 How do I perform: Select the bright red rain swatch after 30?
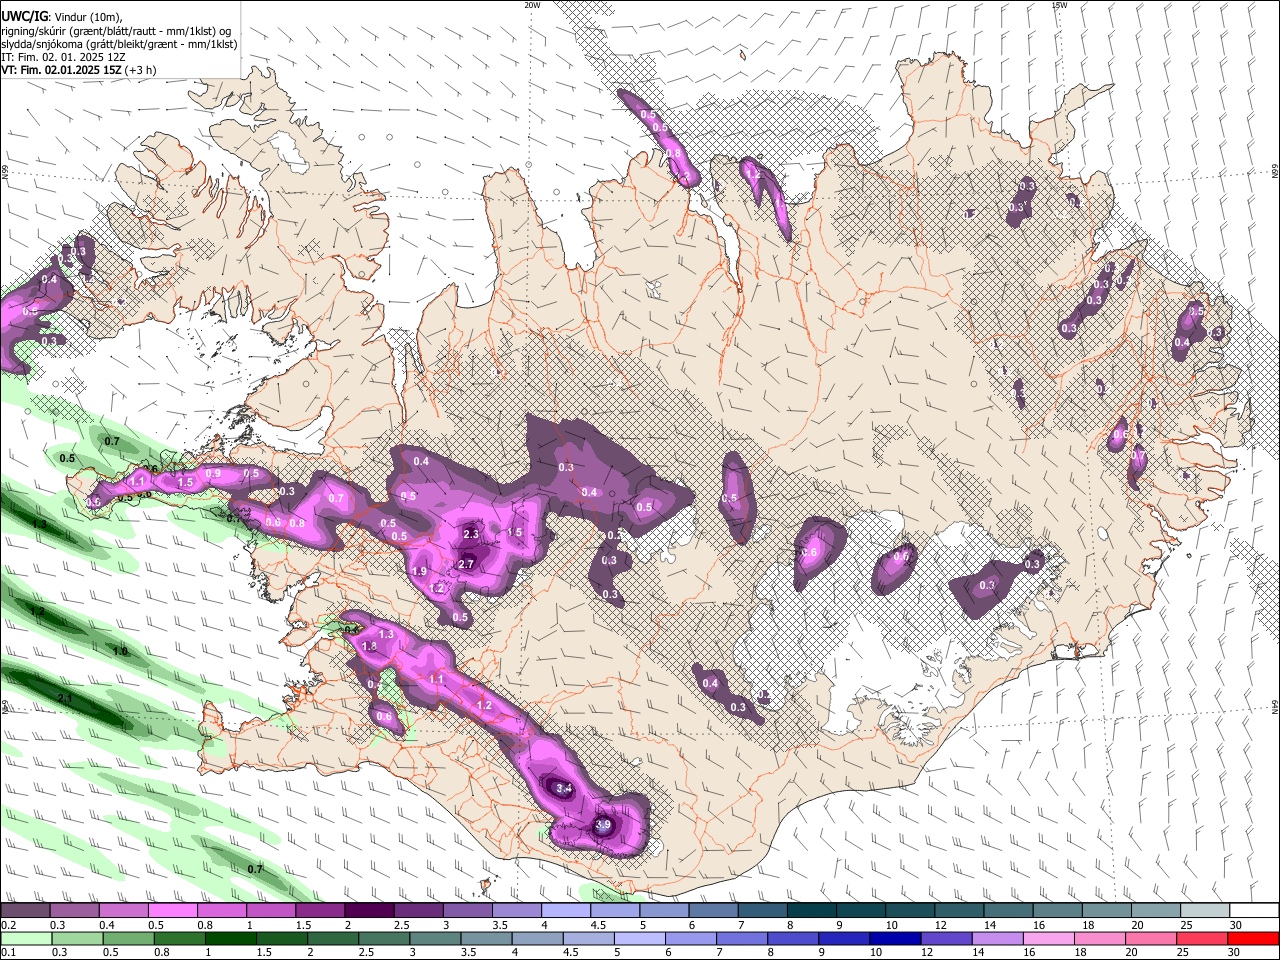[x=1255, y=938]
